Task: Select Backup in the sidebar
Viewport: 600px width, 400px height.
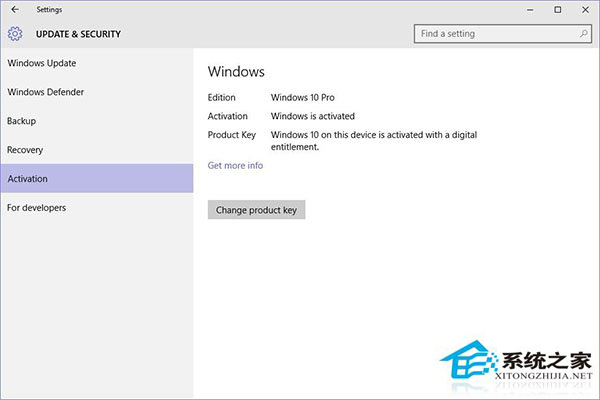Action: point(96,121)
